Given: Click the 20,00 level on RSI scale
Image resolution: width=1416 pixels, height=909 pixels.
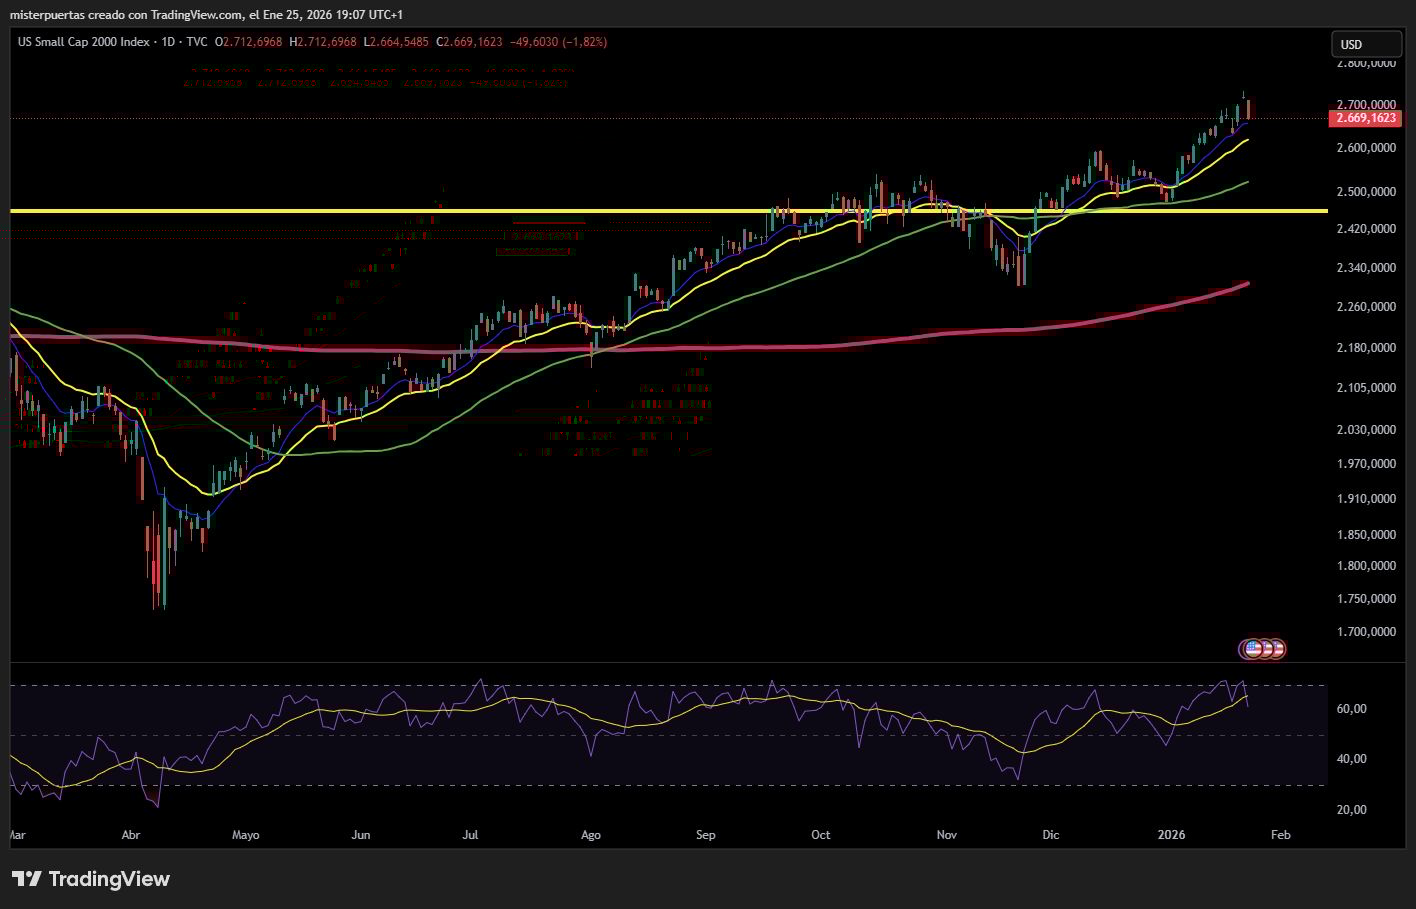Looking at the screenshot, I should (x=1352, y=810).
